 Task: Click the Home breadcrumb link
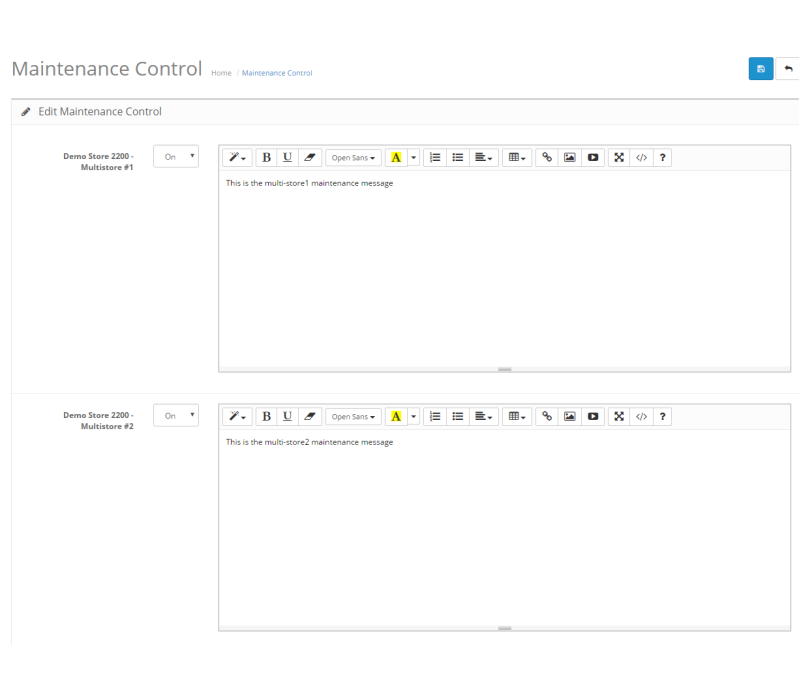(x=221, y=73)
